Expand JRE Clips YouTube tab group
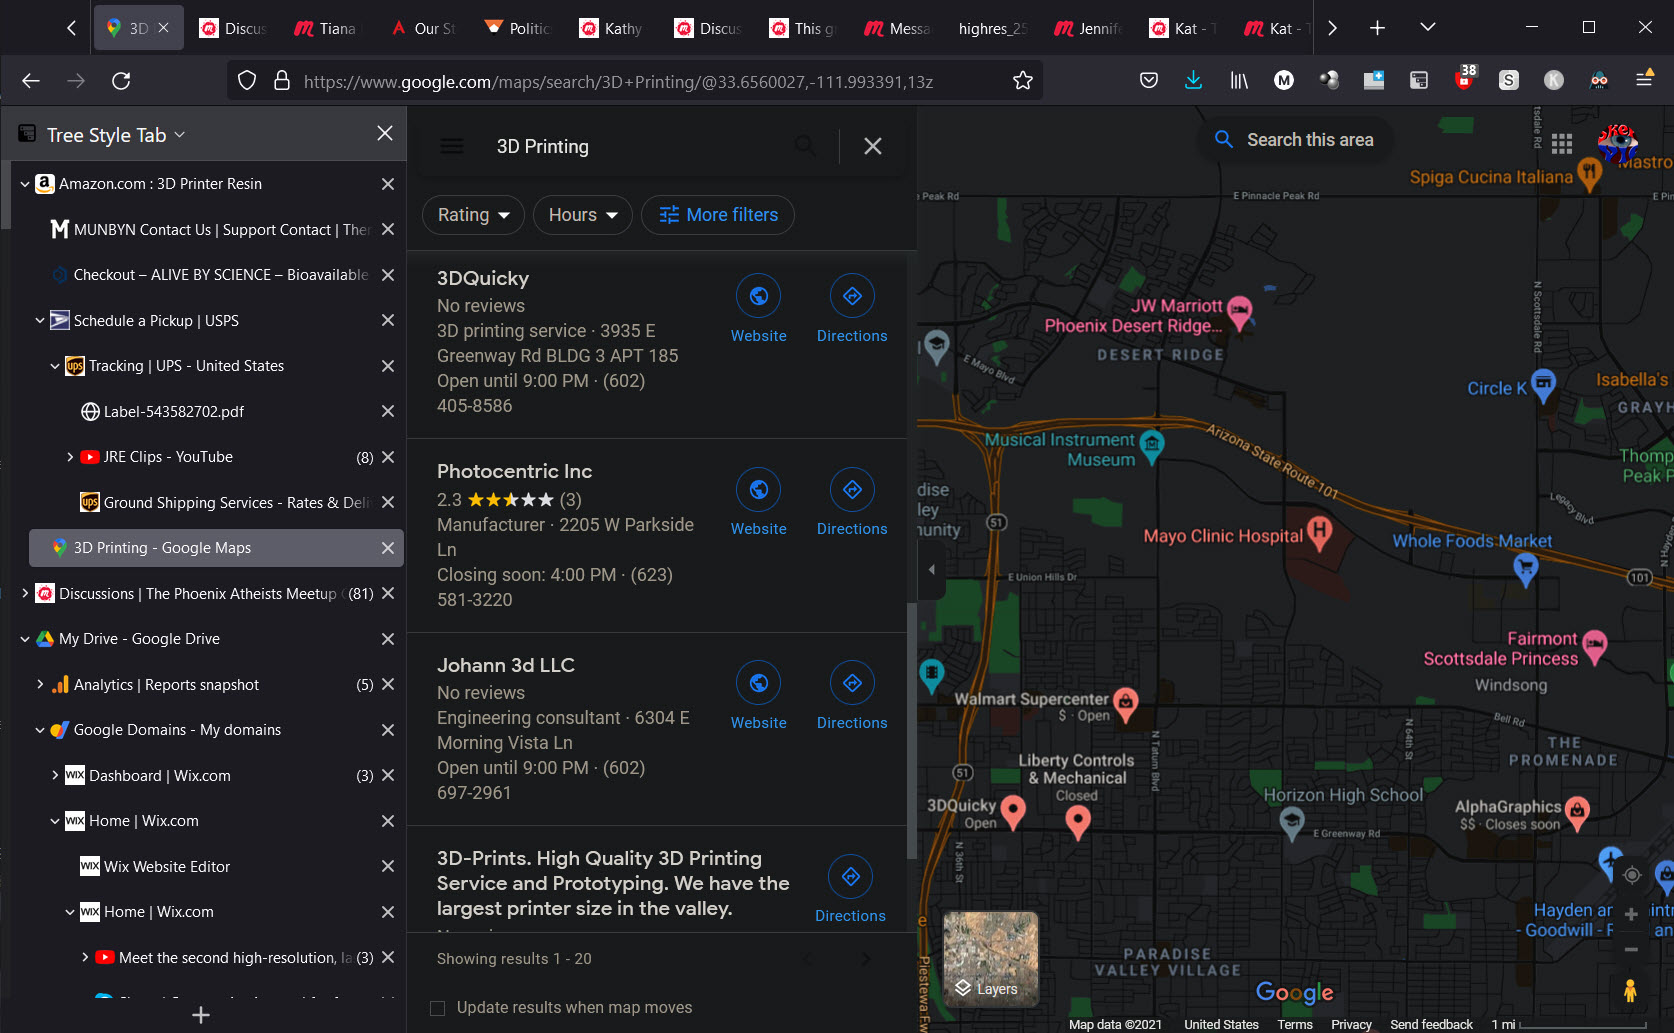This screenshot has height=1033, width=1674. pyautogui.click(x=70, y=457)
